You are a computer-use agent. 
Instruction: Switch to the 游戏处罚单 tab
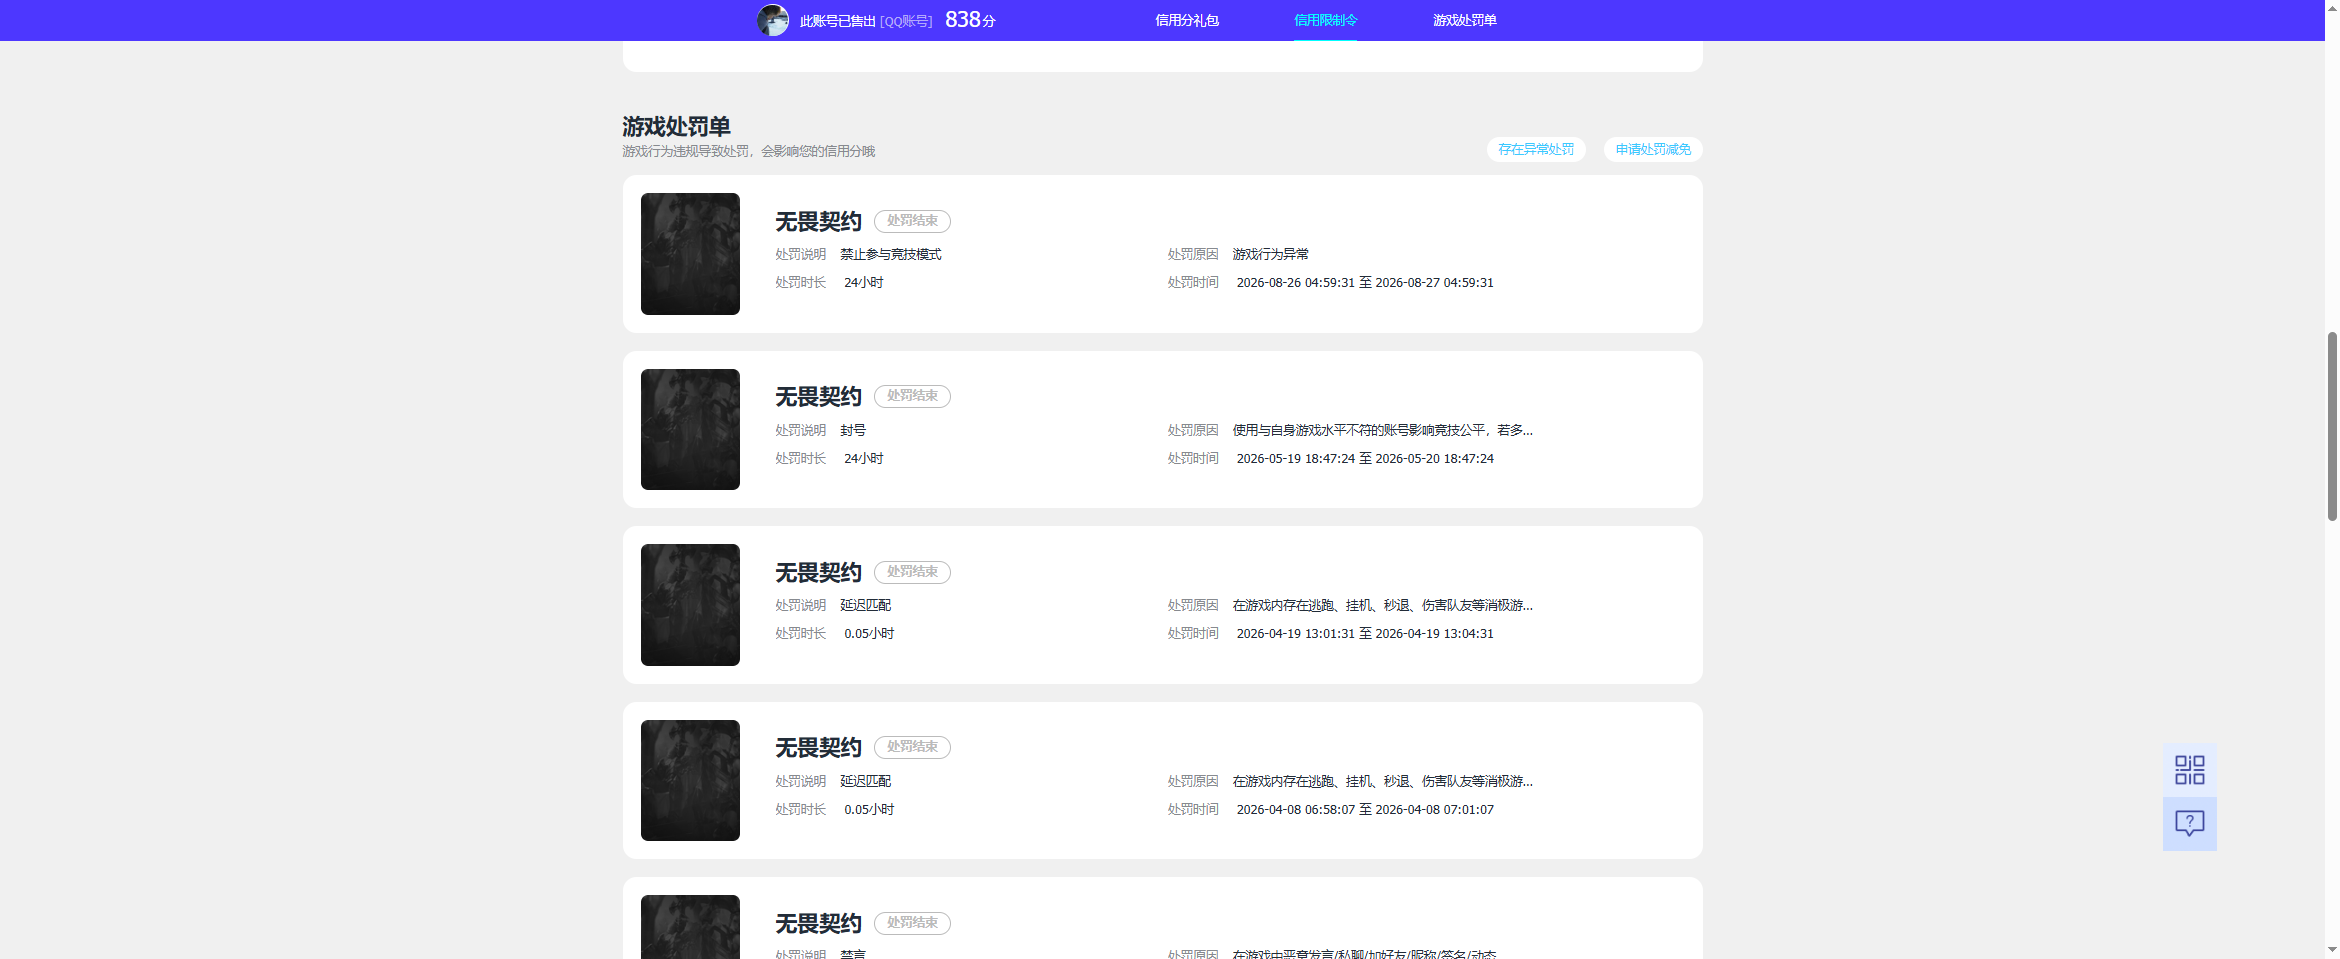point(1464,20)
